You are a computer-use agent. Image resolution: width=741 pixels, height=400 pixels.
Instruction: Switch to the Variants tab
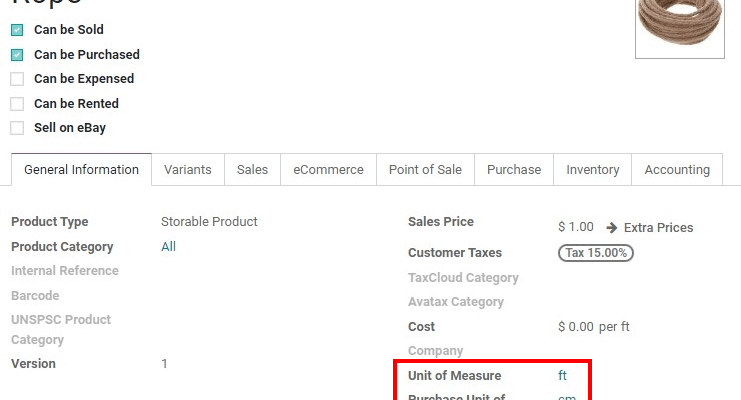click(x=188, y=170)
